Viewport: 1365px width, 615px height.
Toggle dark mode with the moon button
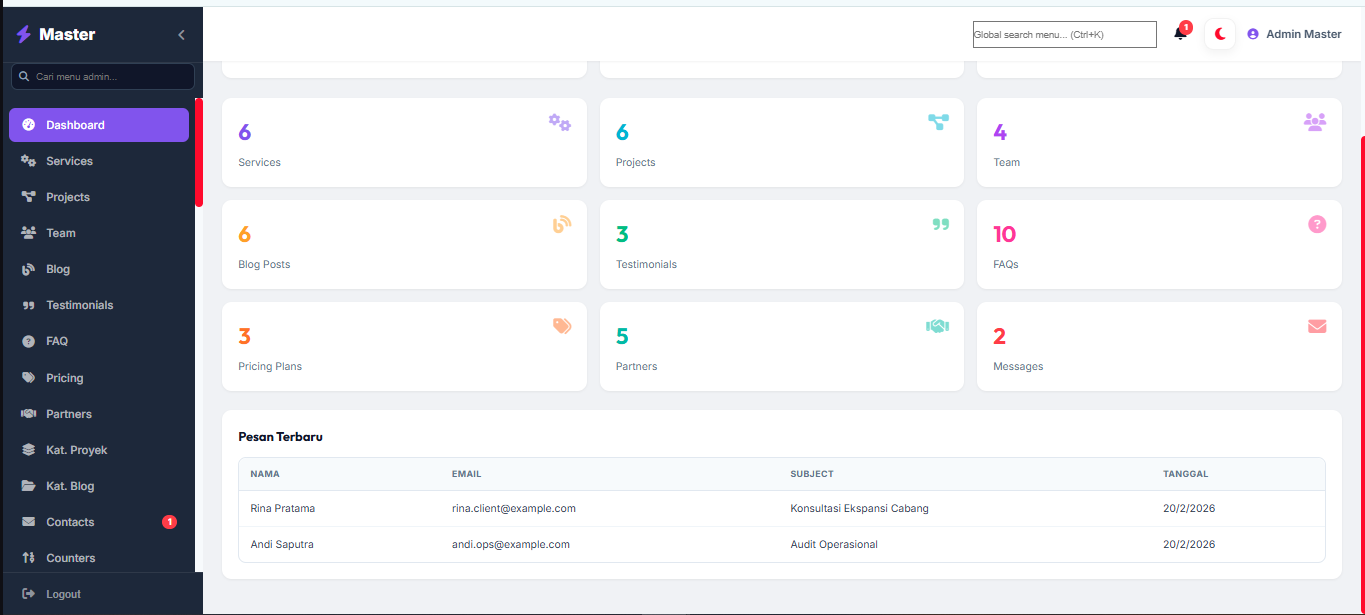tap(1219, 33)
